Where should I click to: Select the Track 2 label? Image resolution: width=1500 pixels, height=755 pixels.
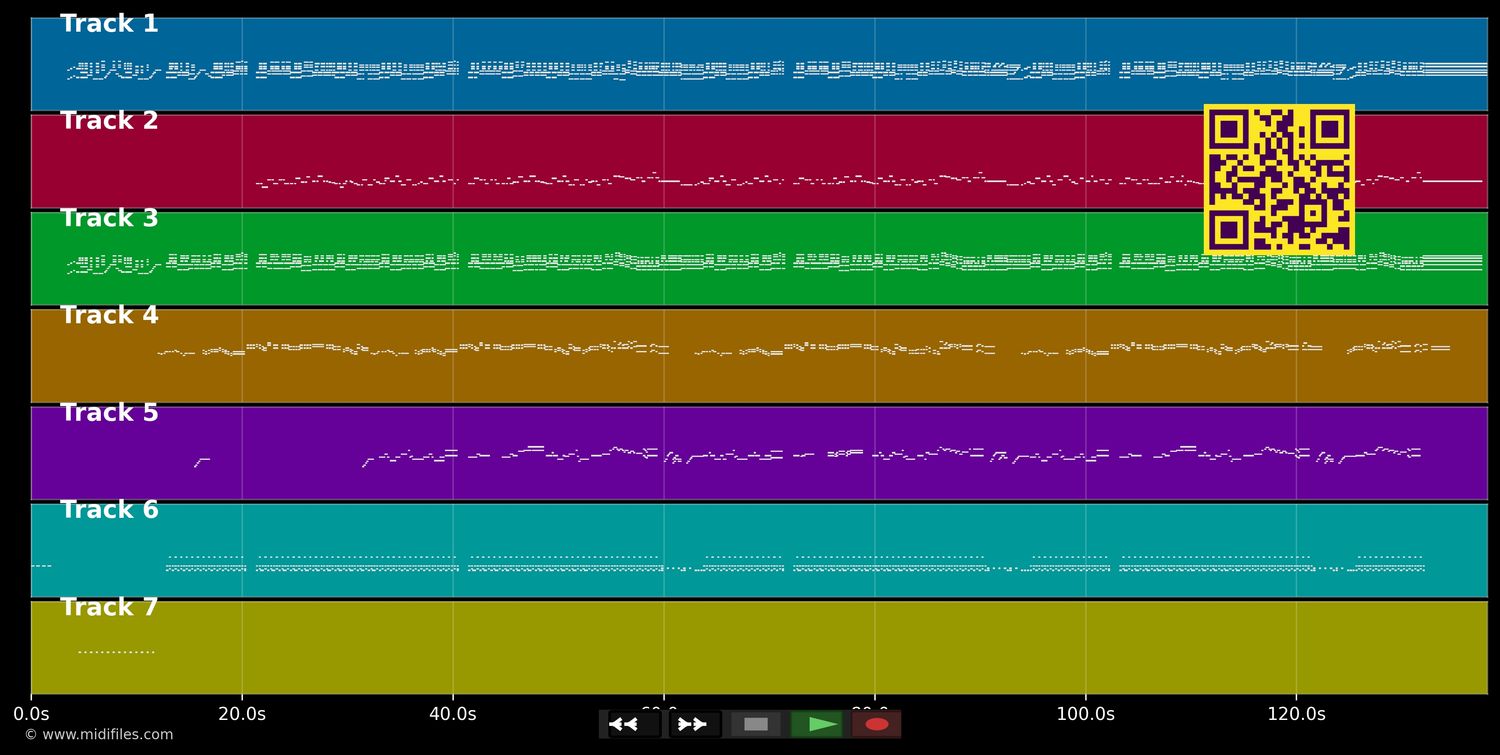[x=109, y=121]
